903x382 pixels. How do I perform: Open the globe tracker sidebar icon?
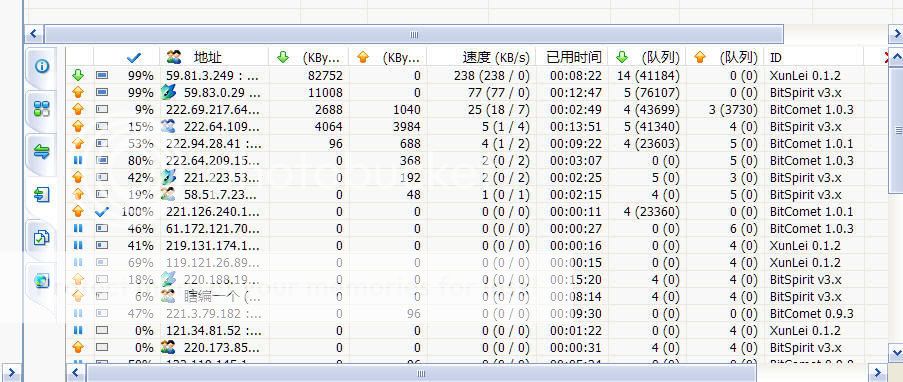coord(41,281)
